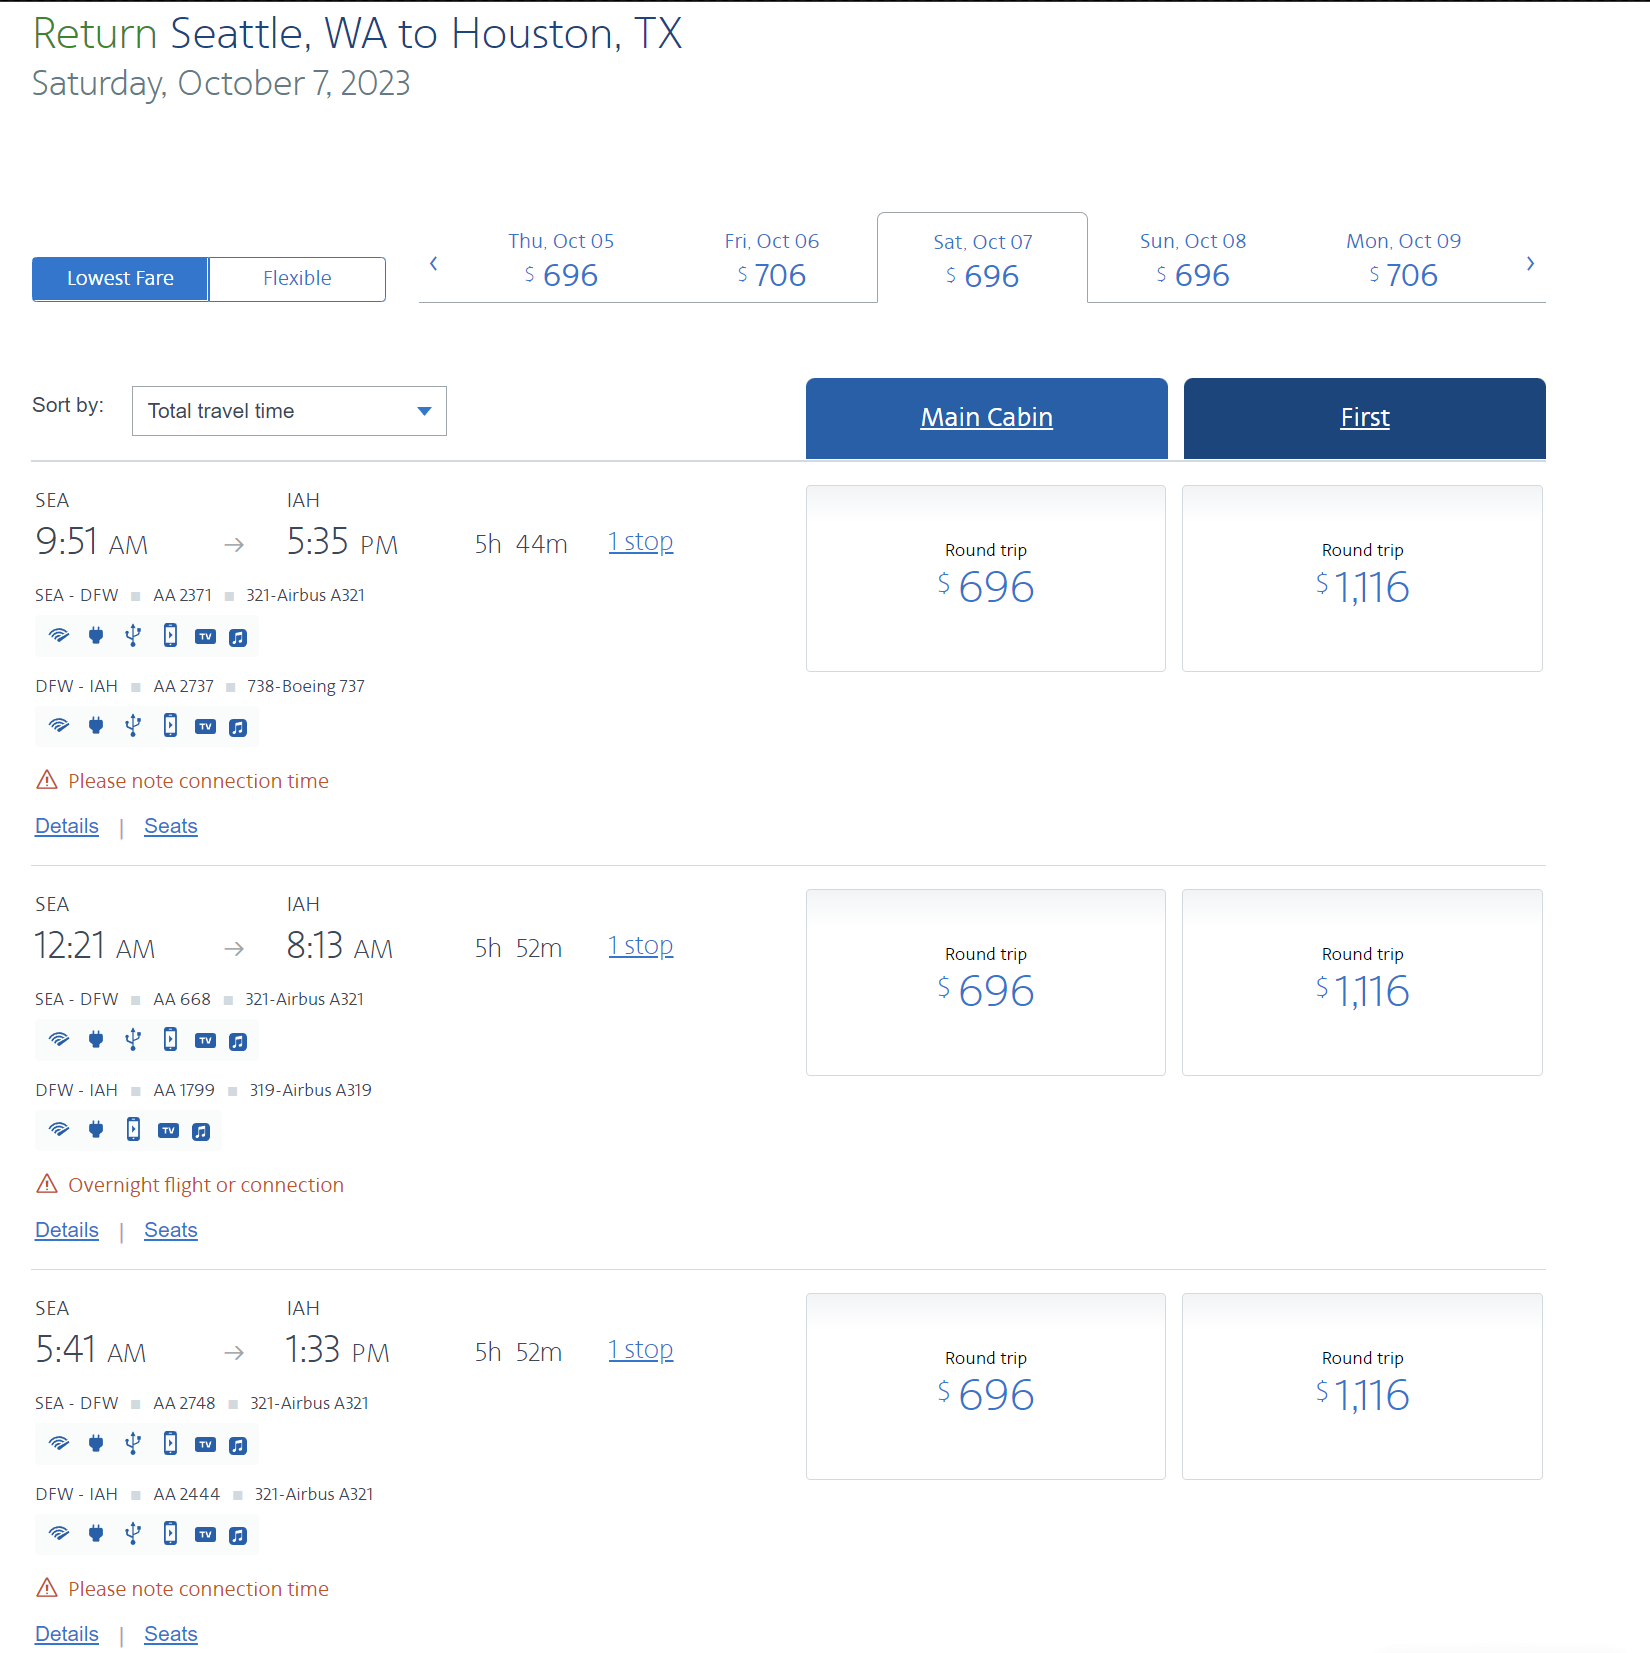Show later dates with the right arrow
This screenshot has width=1650, height=1653.
point(1530,264)
